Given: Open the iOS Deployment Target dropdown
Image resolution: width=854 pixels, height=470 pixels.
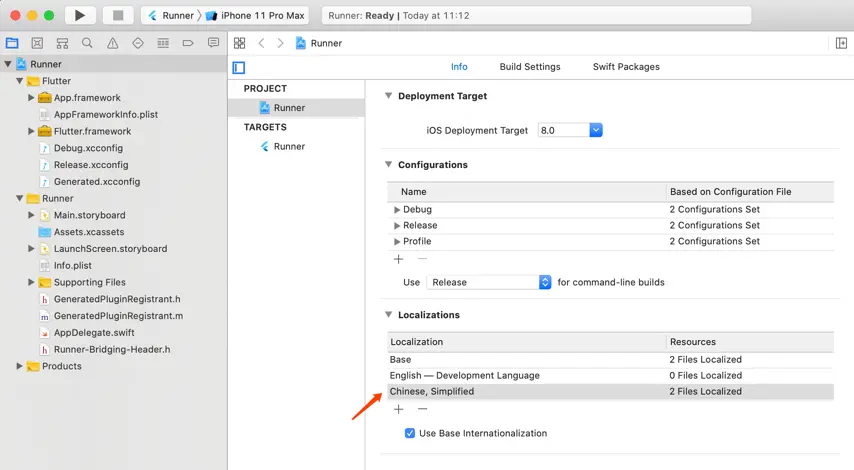Looking at the screenshot, I should 596,130.
